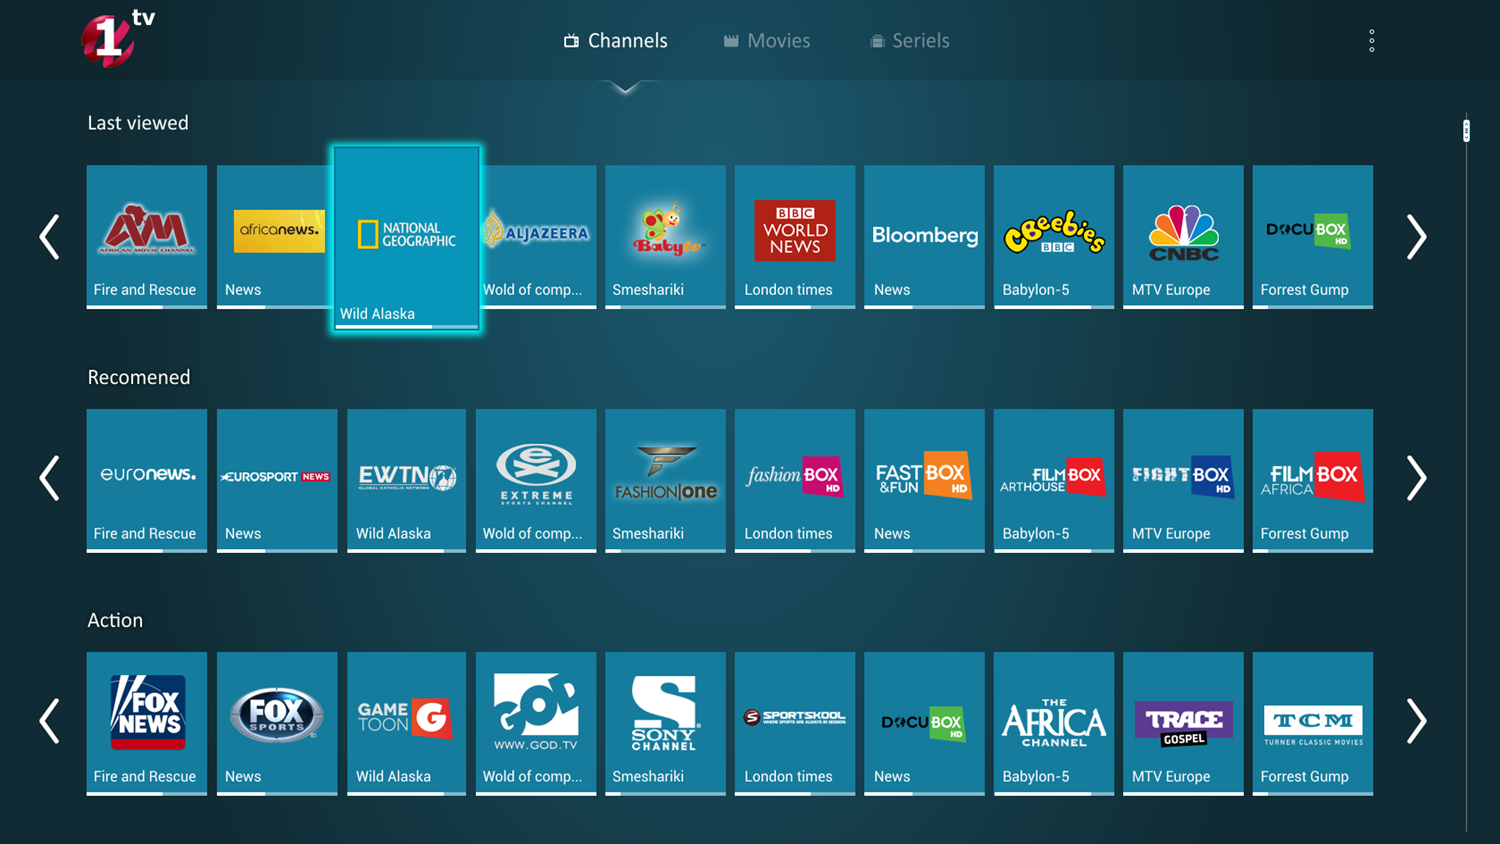Open the 1tv logo home

pos(117,38)
